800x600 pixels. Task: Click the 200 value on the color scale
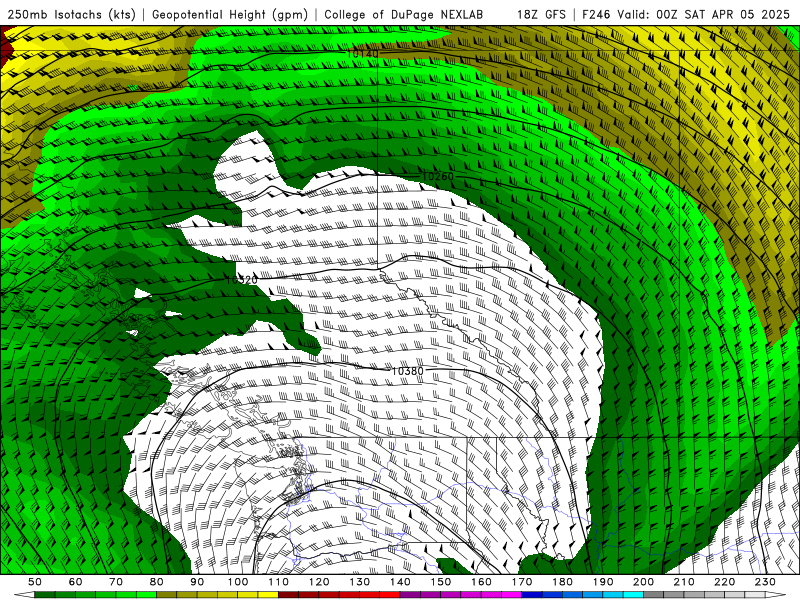(643, 582)
